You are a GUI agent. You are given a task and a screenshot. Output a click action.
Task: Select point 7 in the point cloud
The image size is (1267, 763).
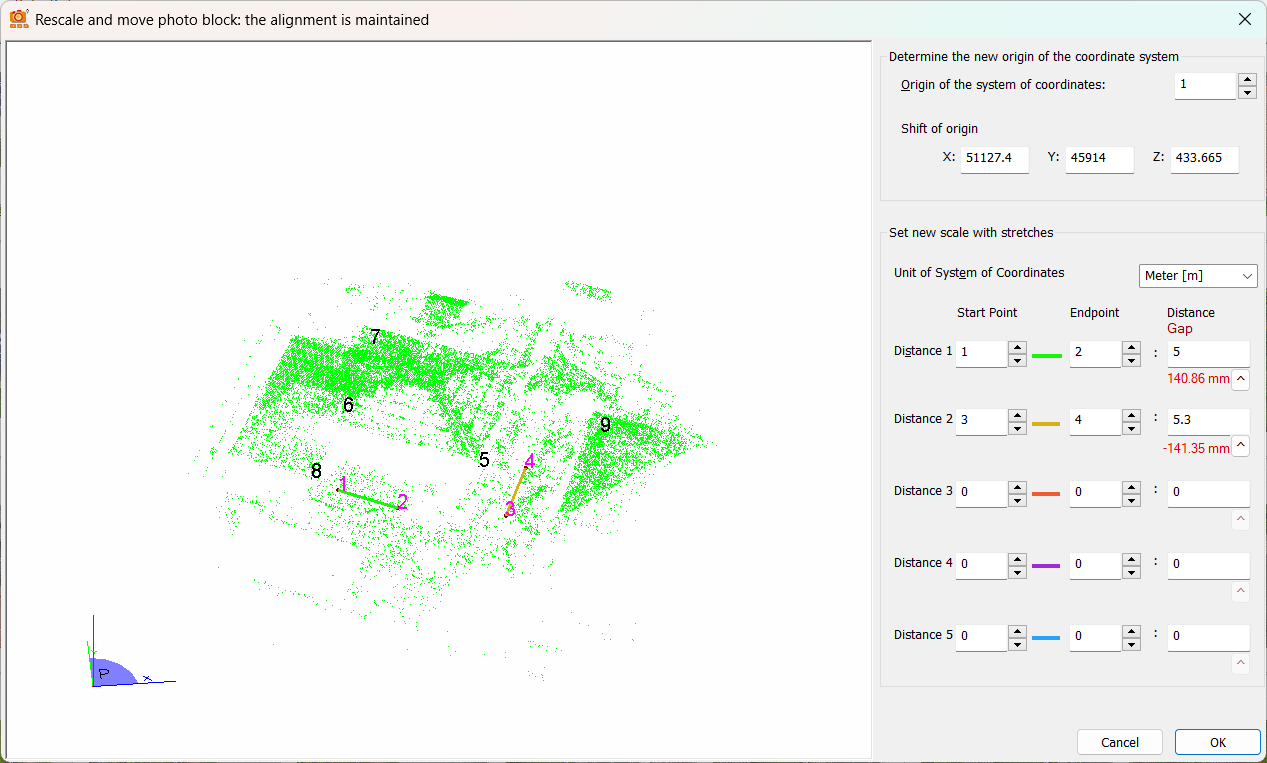[x=375, y=337]
